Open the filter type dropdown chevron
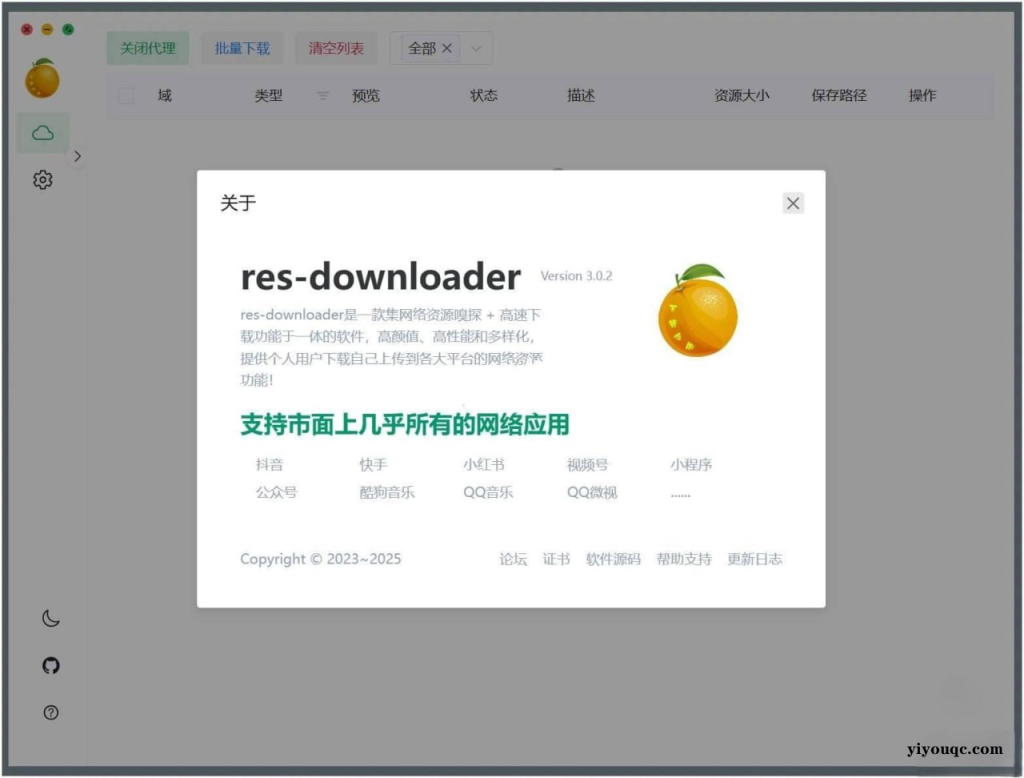This screenshot has height=778, width=1024. [475, 47]
